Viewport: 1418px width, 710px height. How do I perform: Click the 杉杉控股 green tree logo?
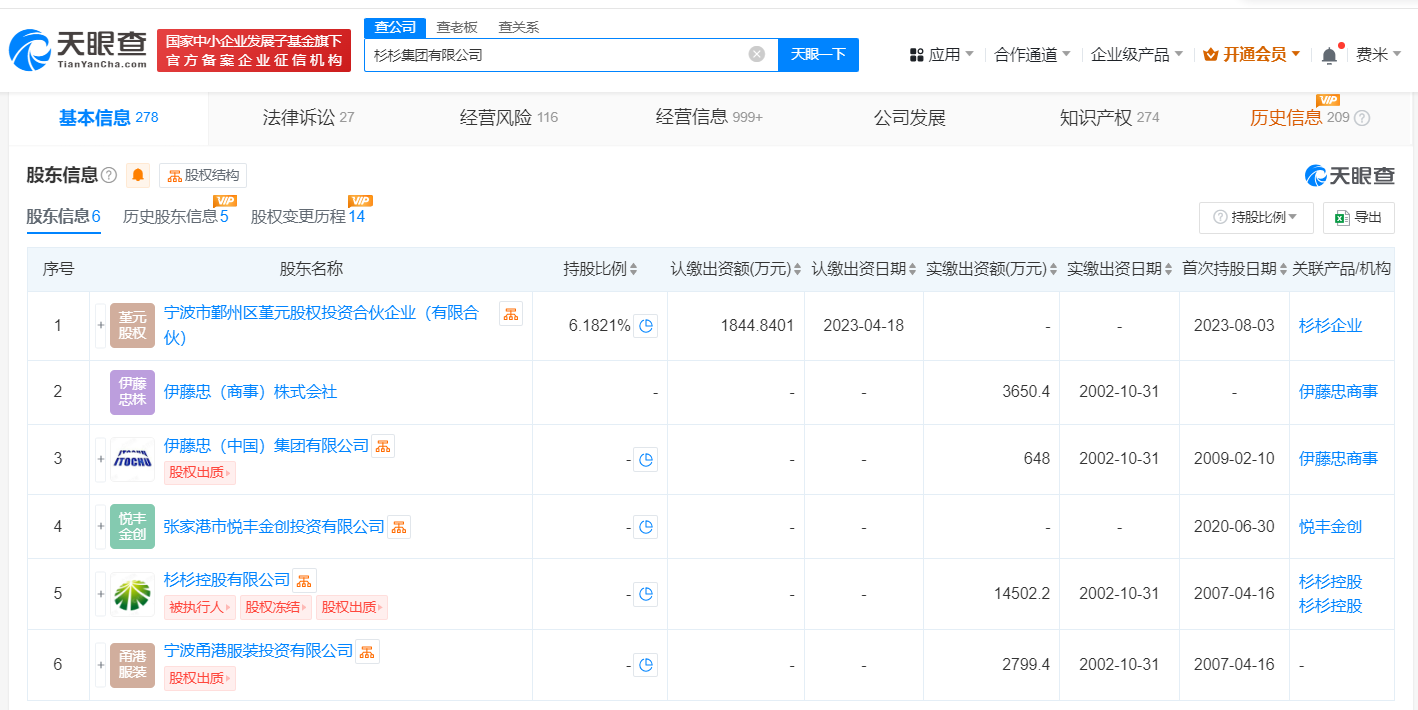[x=133, y=594]
